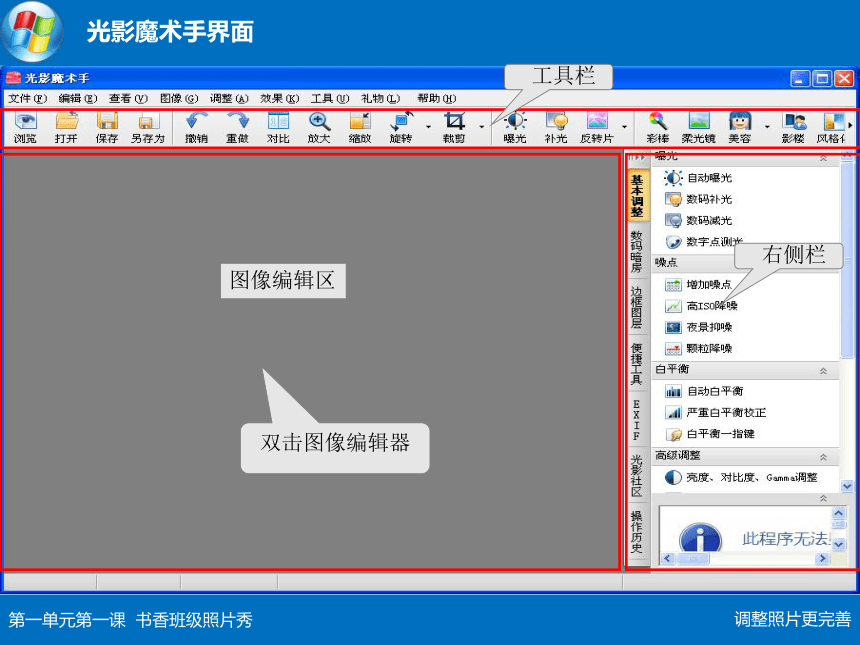
Task: Switch to EXIF side tab
Action: (x=636, y=420)
